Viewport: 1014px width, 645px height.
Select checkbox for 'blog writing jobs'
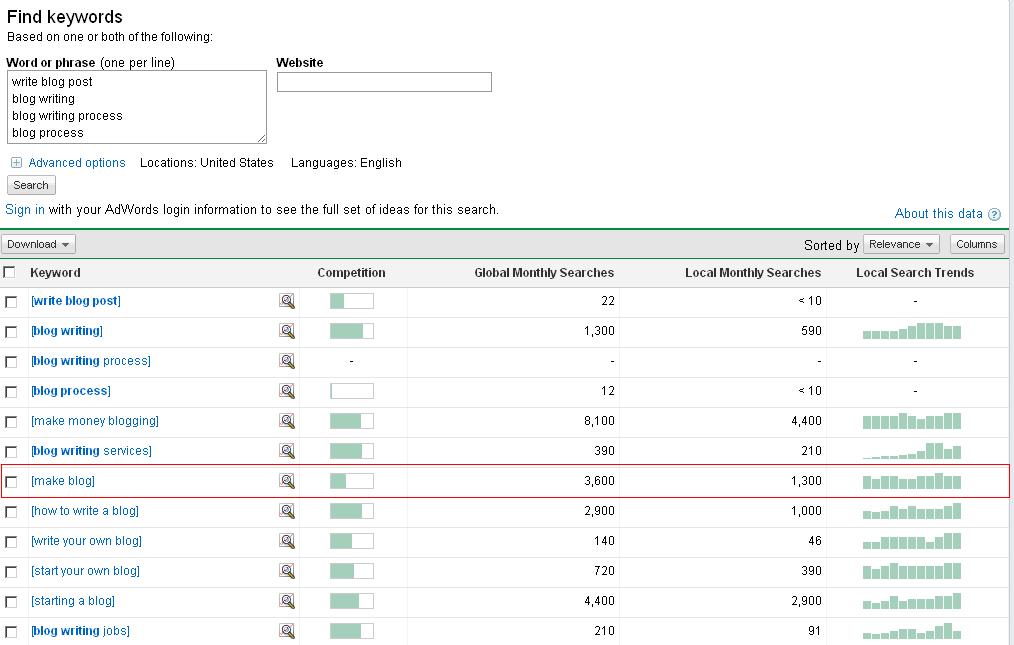11,632
